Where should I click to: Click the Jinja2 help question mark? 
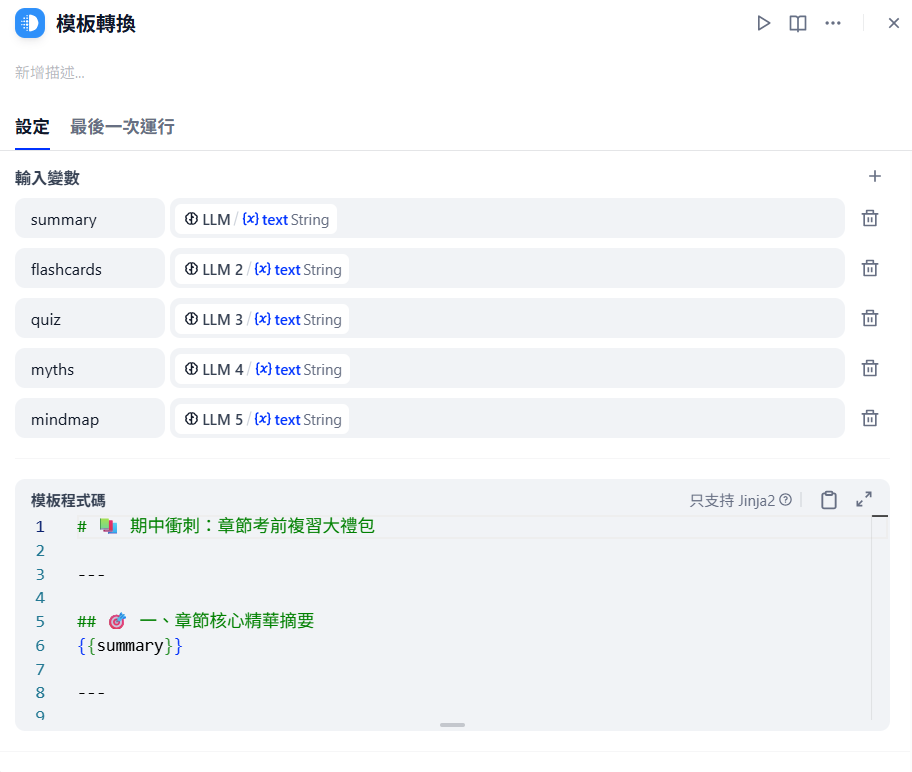point(785,500)
